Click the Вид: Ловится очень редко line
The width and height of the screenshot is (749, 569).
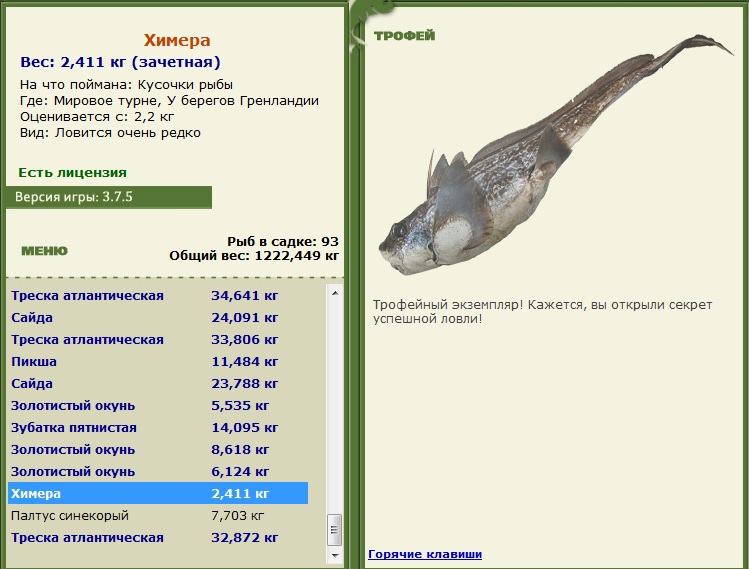point(110,132)
